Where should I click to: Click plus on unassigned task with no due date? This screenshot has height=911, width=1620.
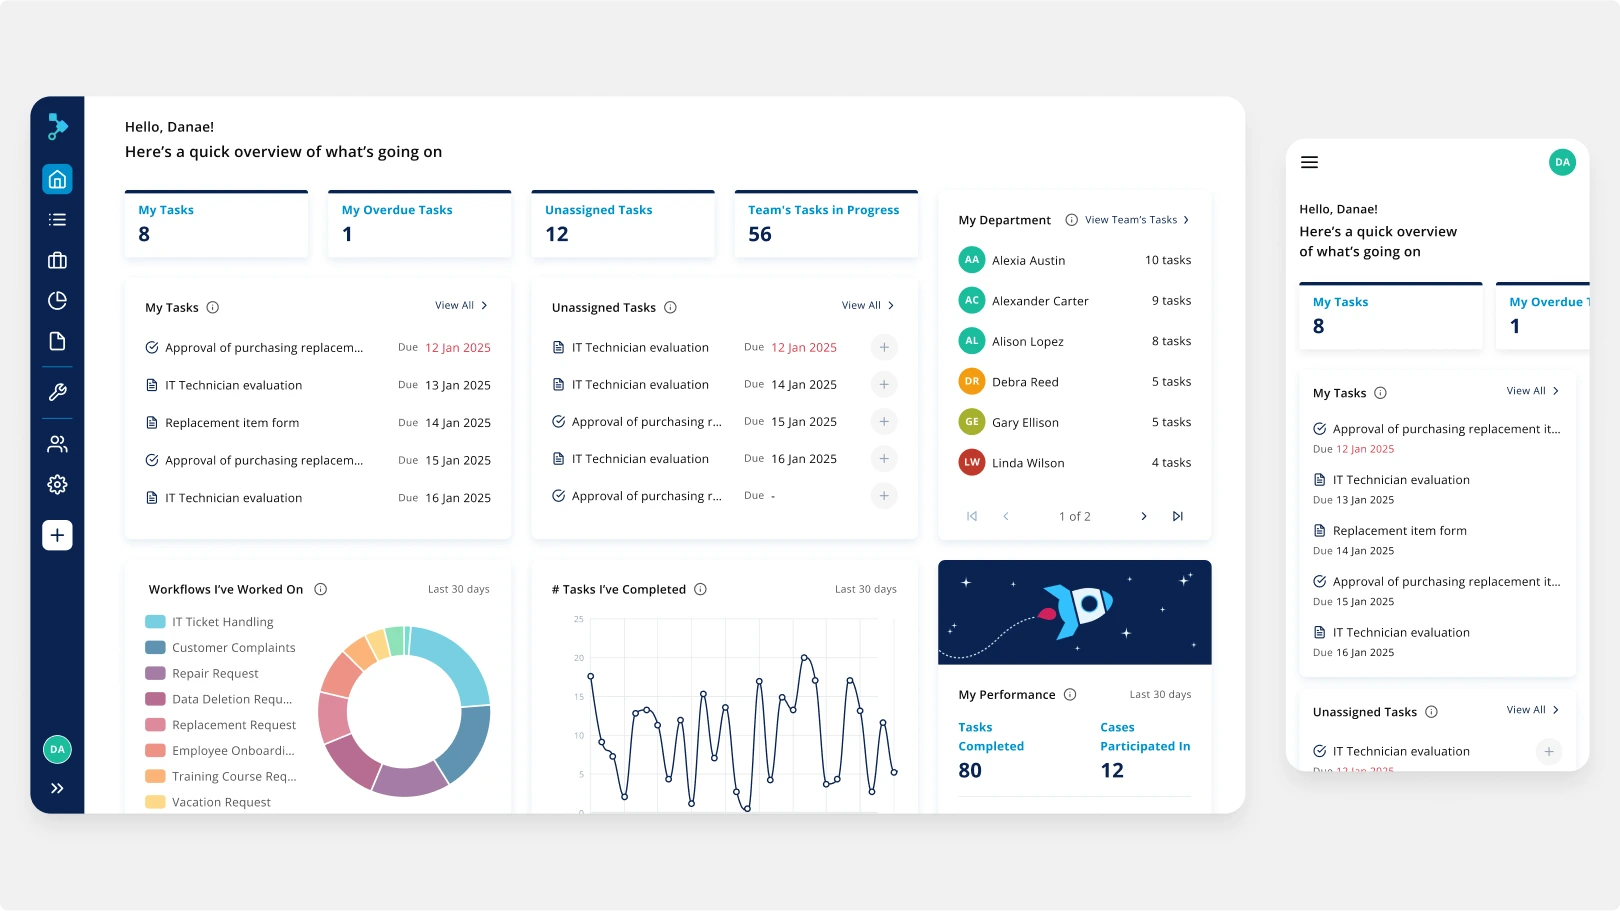click(884, 496)
